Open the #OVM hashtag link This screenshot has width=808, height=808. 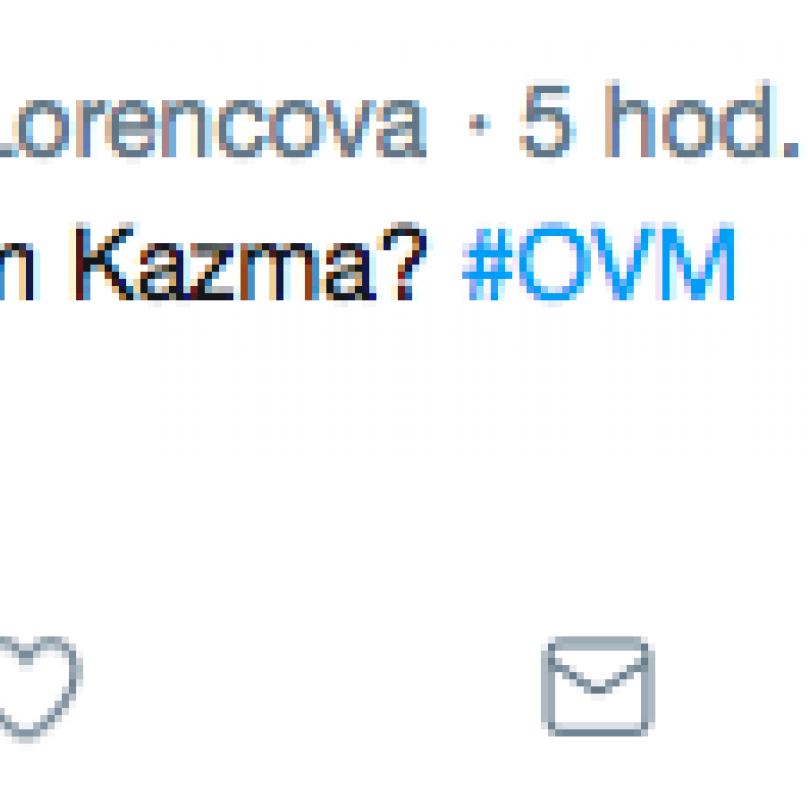tap(599, 261)
